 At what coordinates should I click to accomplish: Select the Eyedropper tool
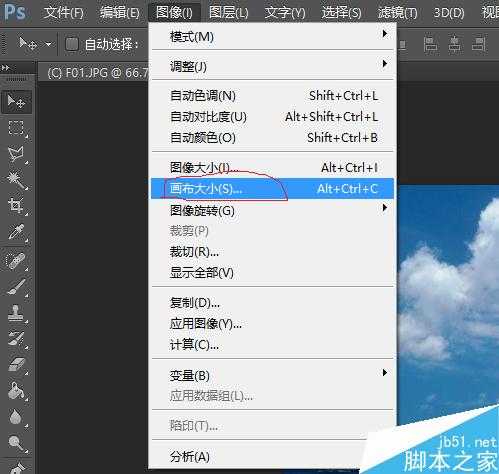click(x=16, y=232)
